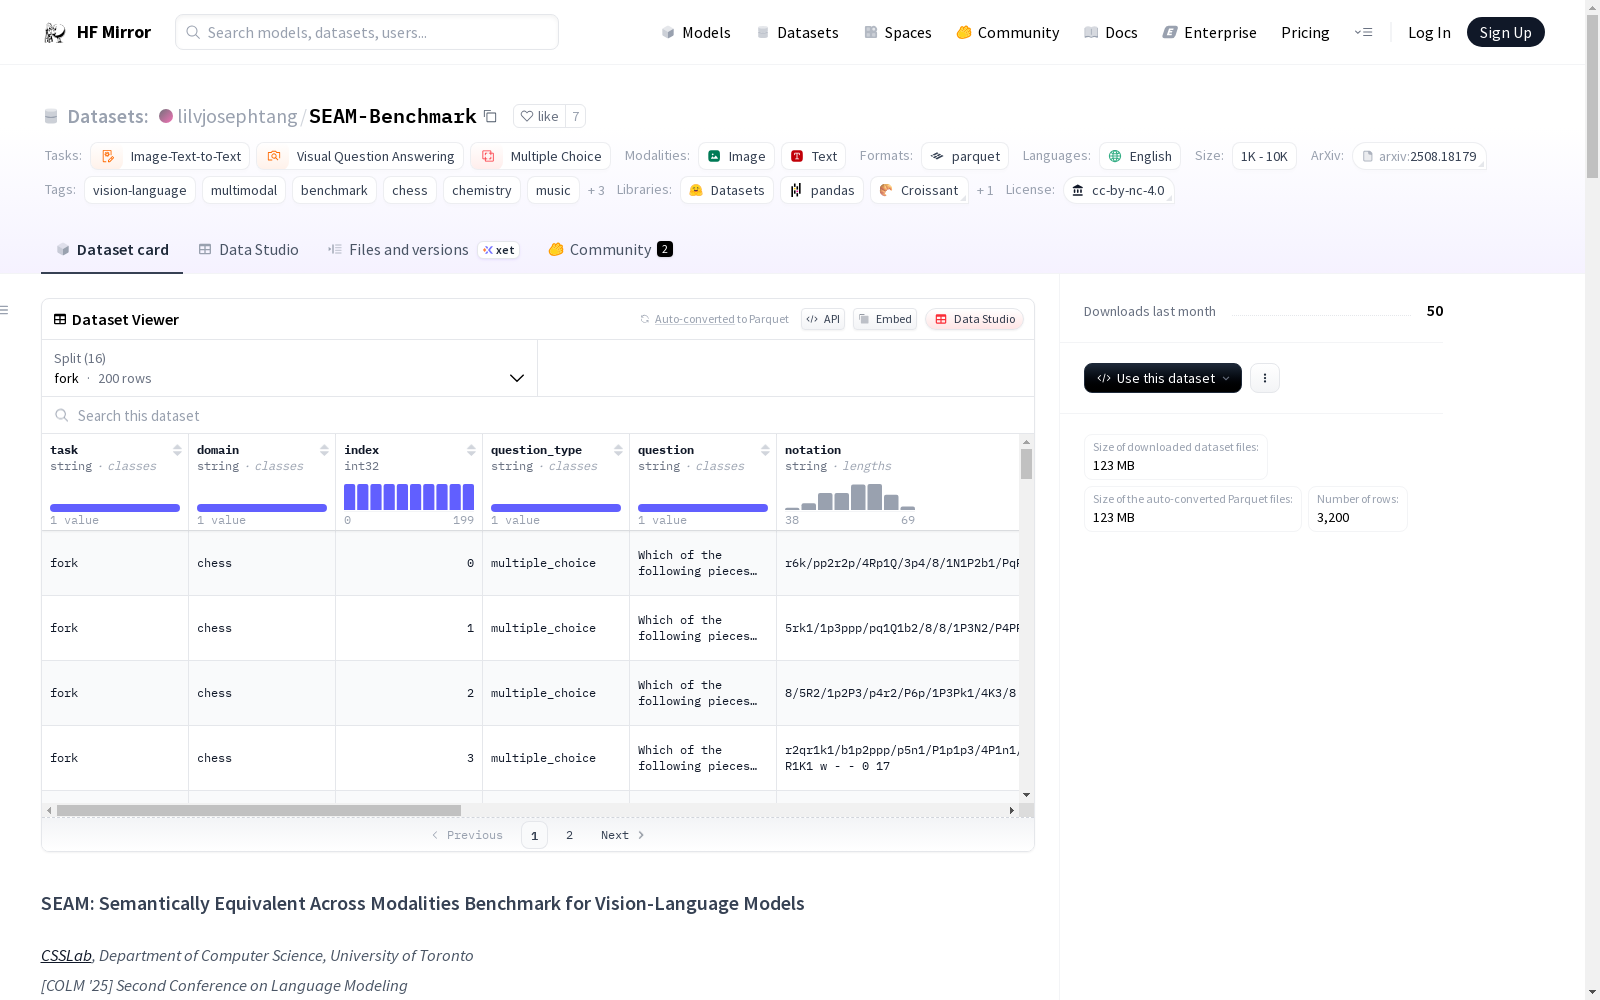Filter by parquet format tag
The width and height of the screenshot is (1600, 1000).
click(965, 156)
